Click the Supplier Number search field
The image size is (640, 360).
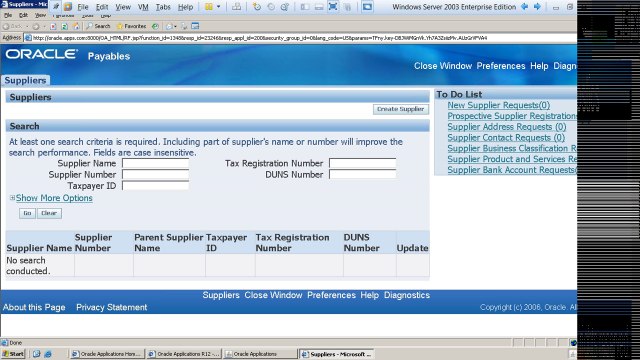pyautogui.click(x=156, y=175)
